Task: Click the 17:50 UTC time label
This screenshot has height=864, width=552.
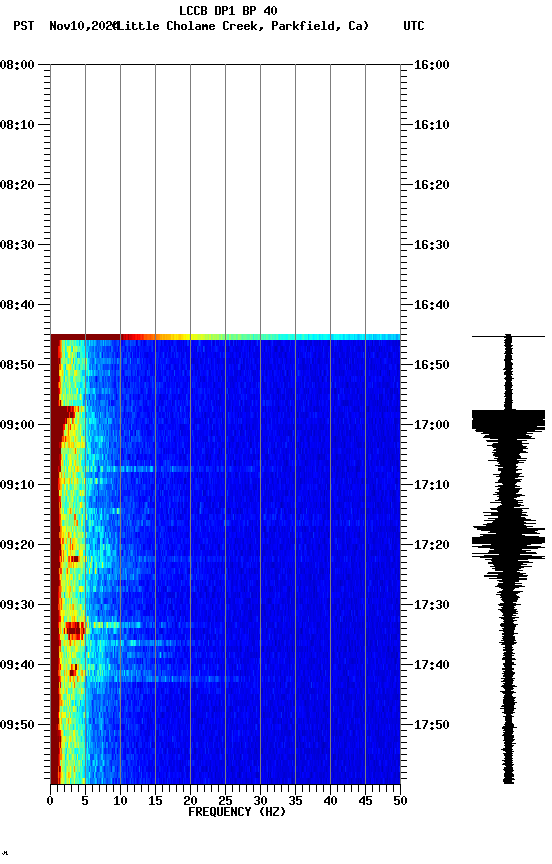Action: coord(432,725)
